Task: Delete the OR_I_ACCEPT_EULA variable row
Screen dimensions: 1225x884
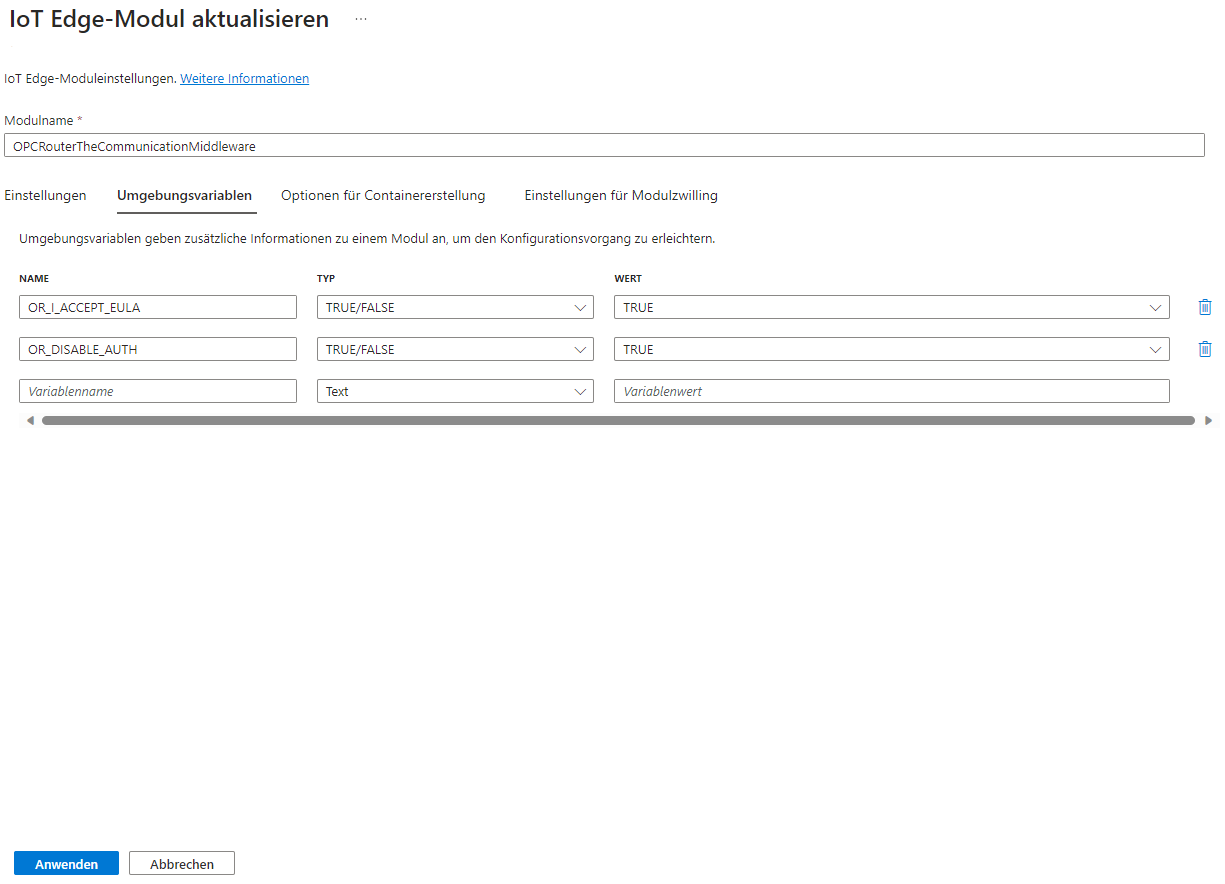Action: (1204, 307)
